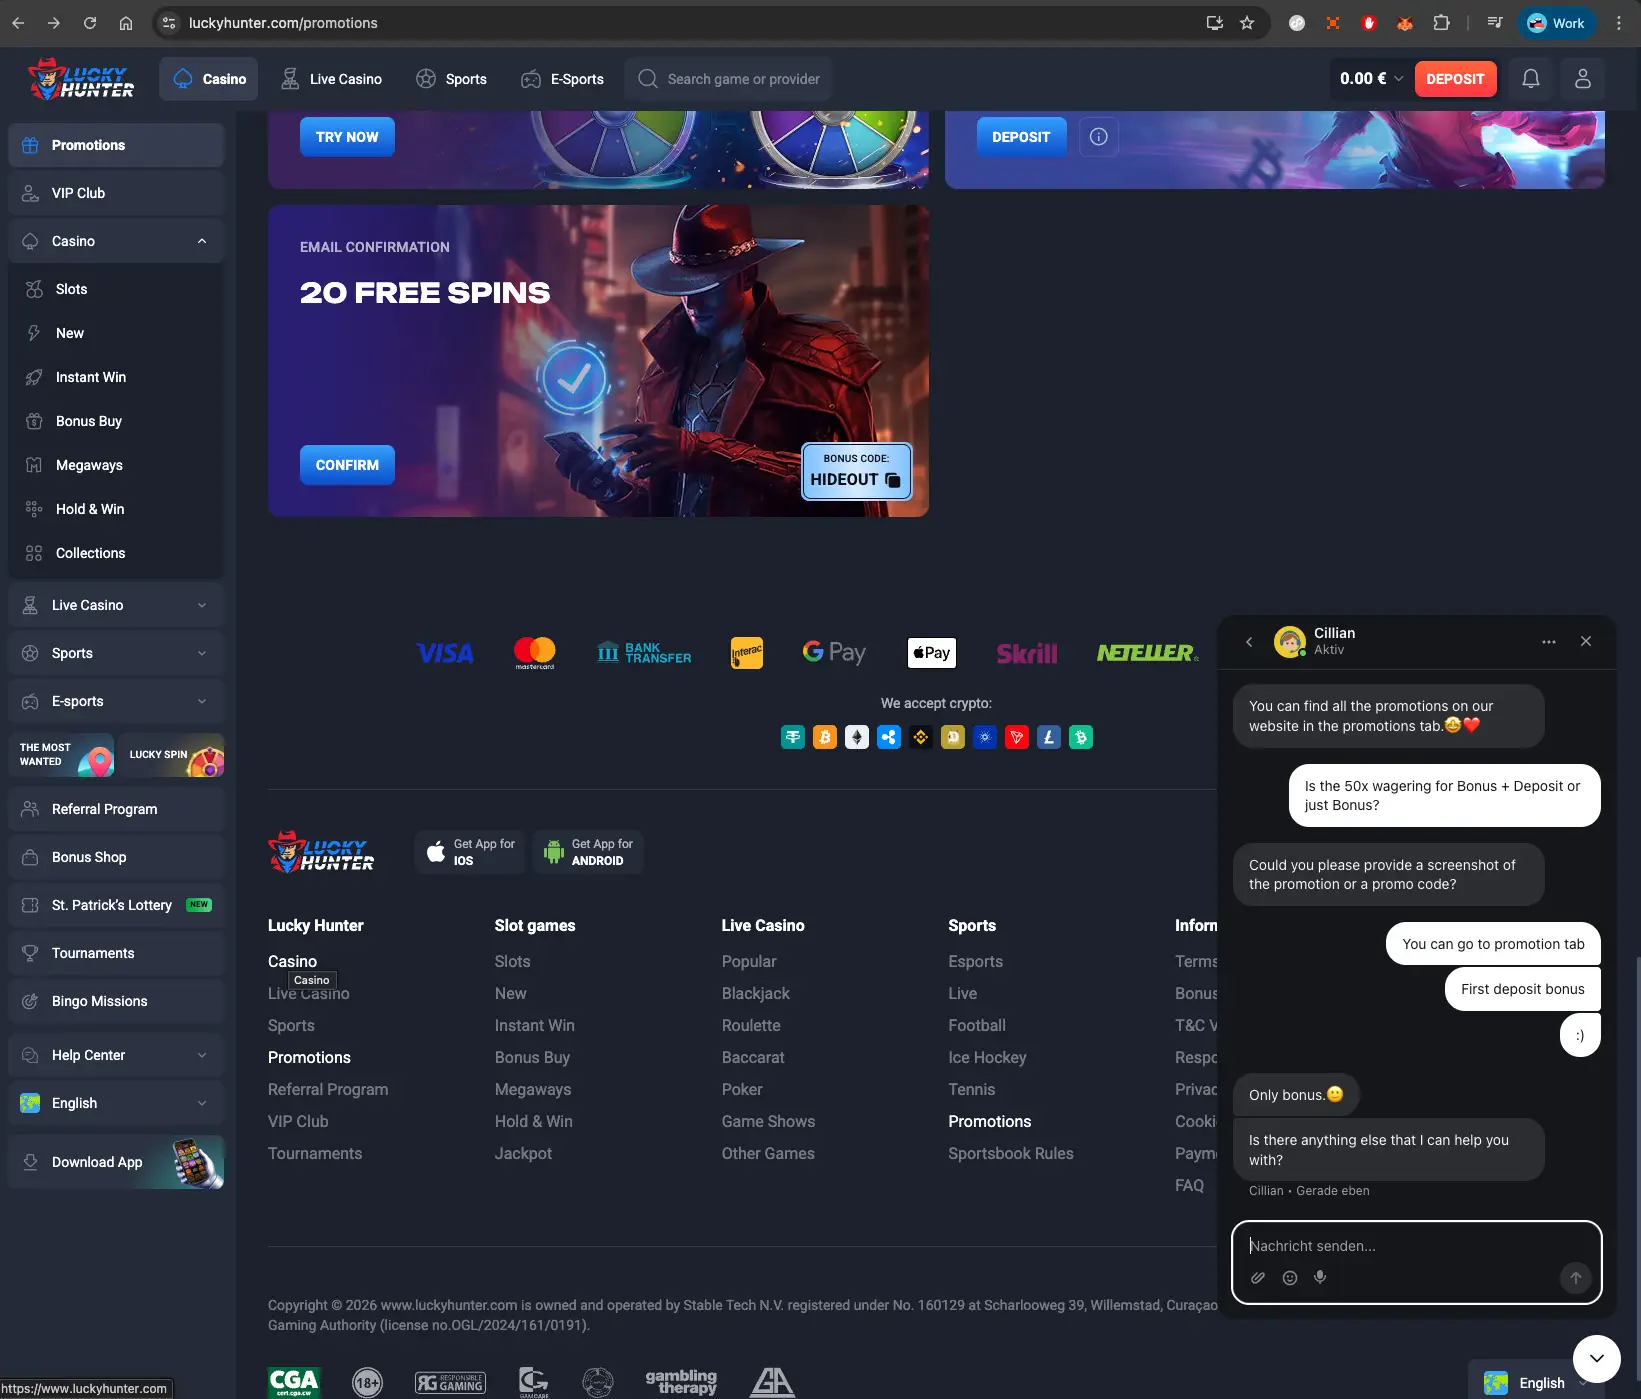
Task: Select the Casino top navigation tab
Action: (x=209, y=79)
